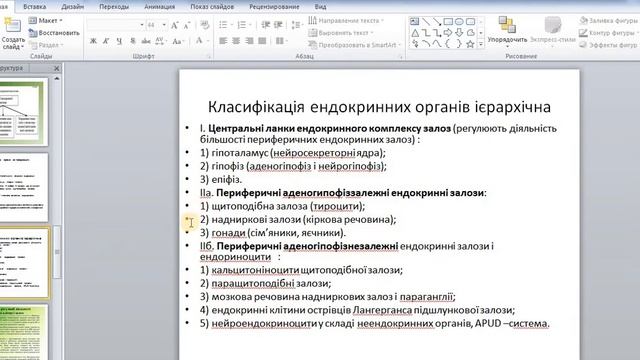Image resolution: width=640 pixels, height=360 pixels.
Task: Center the text alignment
Action: (236, 41)
